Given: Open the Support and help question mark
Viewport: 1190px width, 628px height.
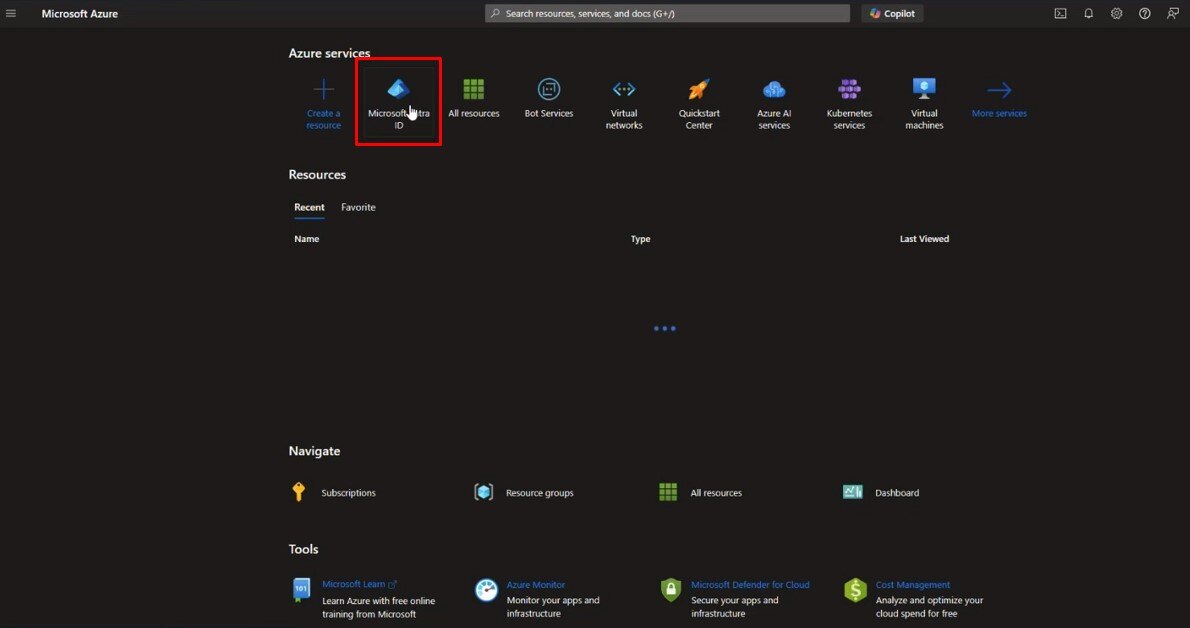Looking at the screenshot, I should 1144,14.
